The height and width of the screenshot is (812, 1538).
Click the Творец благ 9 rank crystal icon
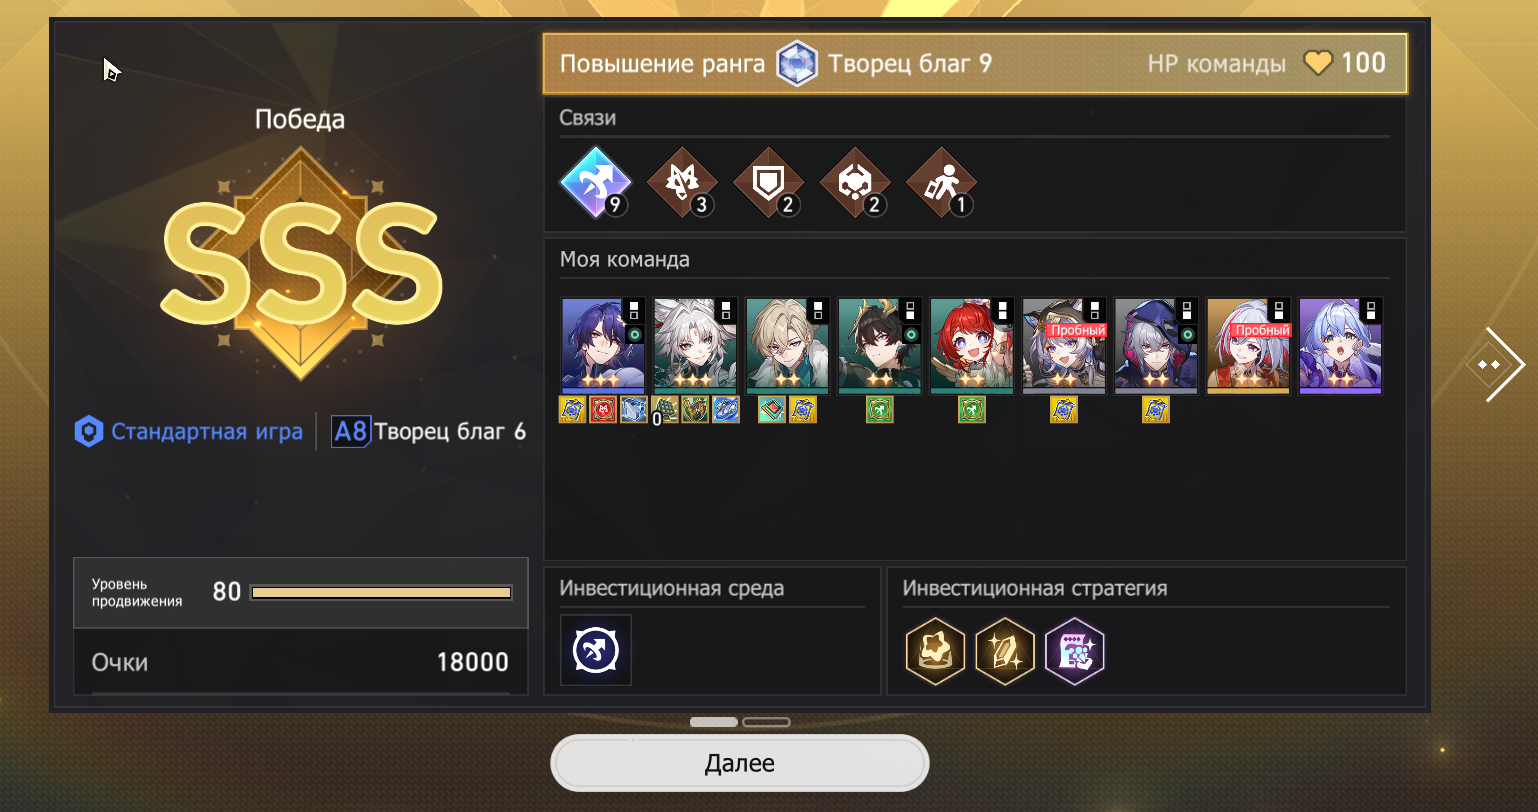(x=797, y=64)
